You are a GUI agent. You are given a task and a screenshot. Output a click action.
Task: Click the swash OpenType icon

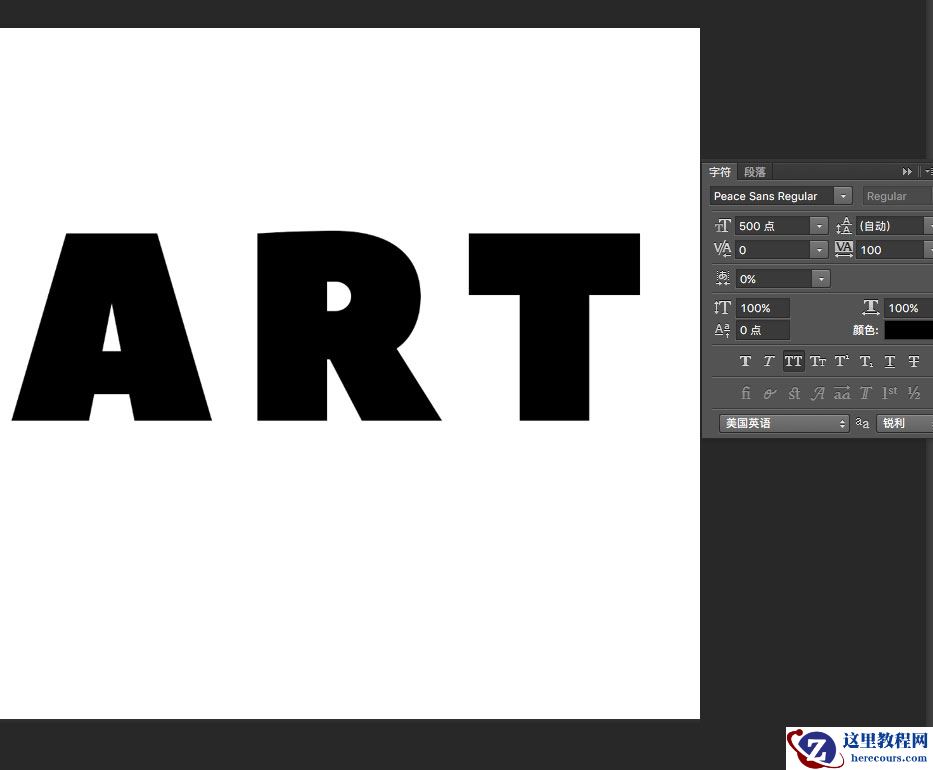pyautogui.click(x=818, y=393)
